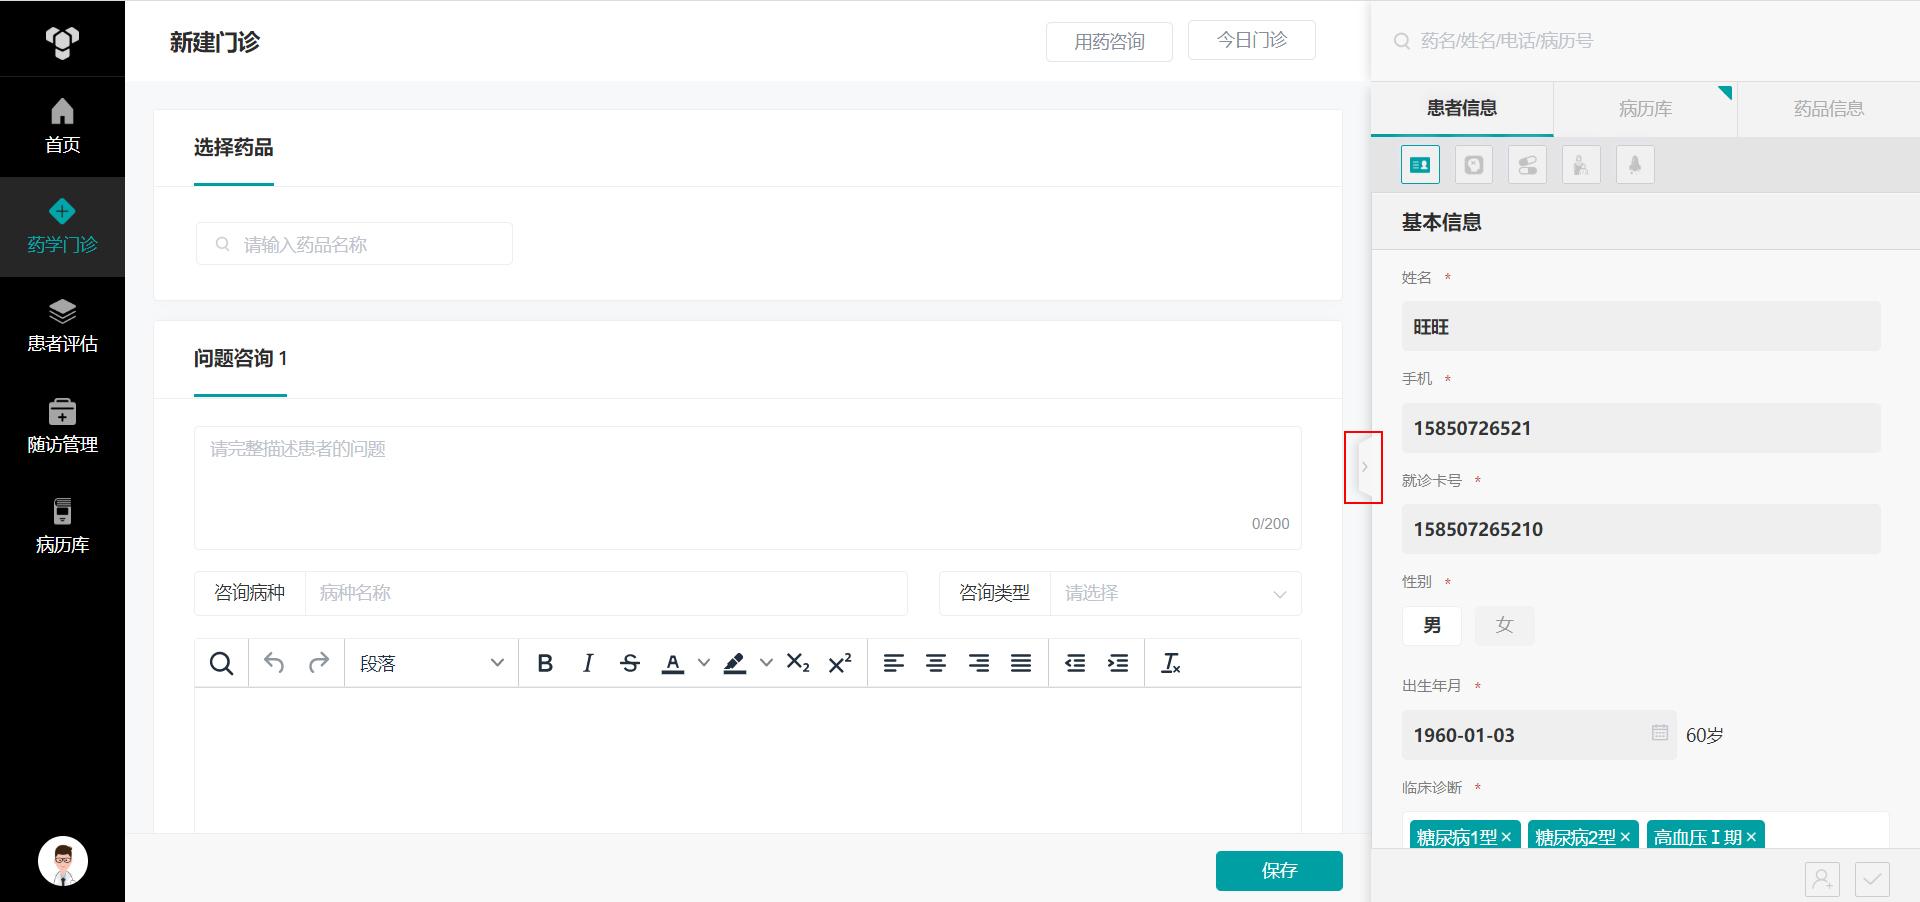
Task: Open the 咨询类型 dropdown
Action: point(1175,593)
